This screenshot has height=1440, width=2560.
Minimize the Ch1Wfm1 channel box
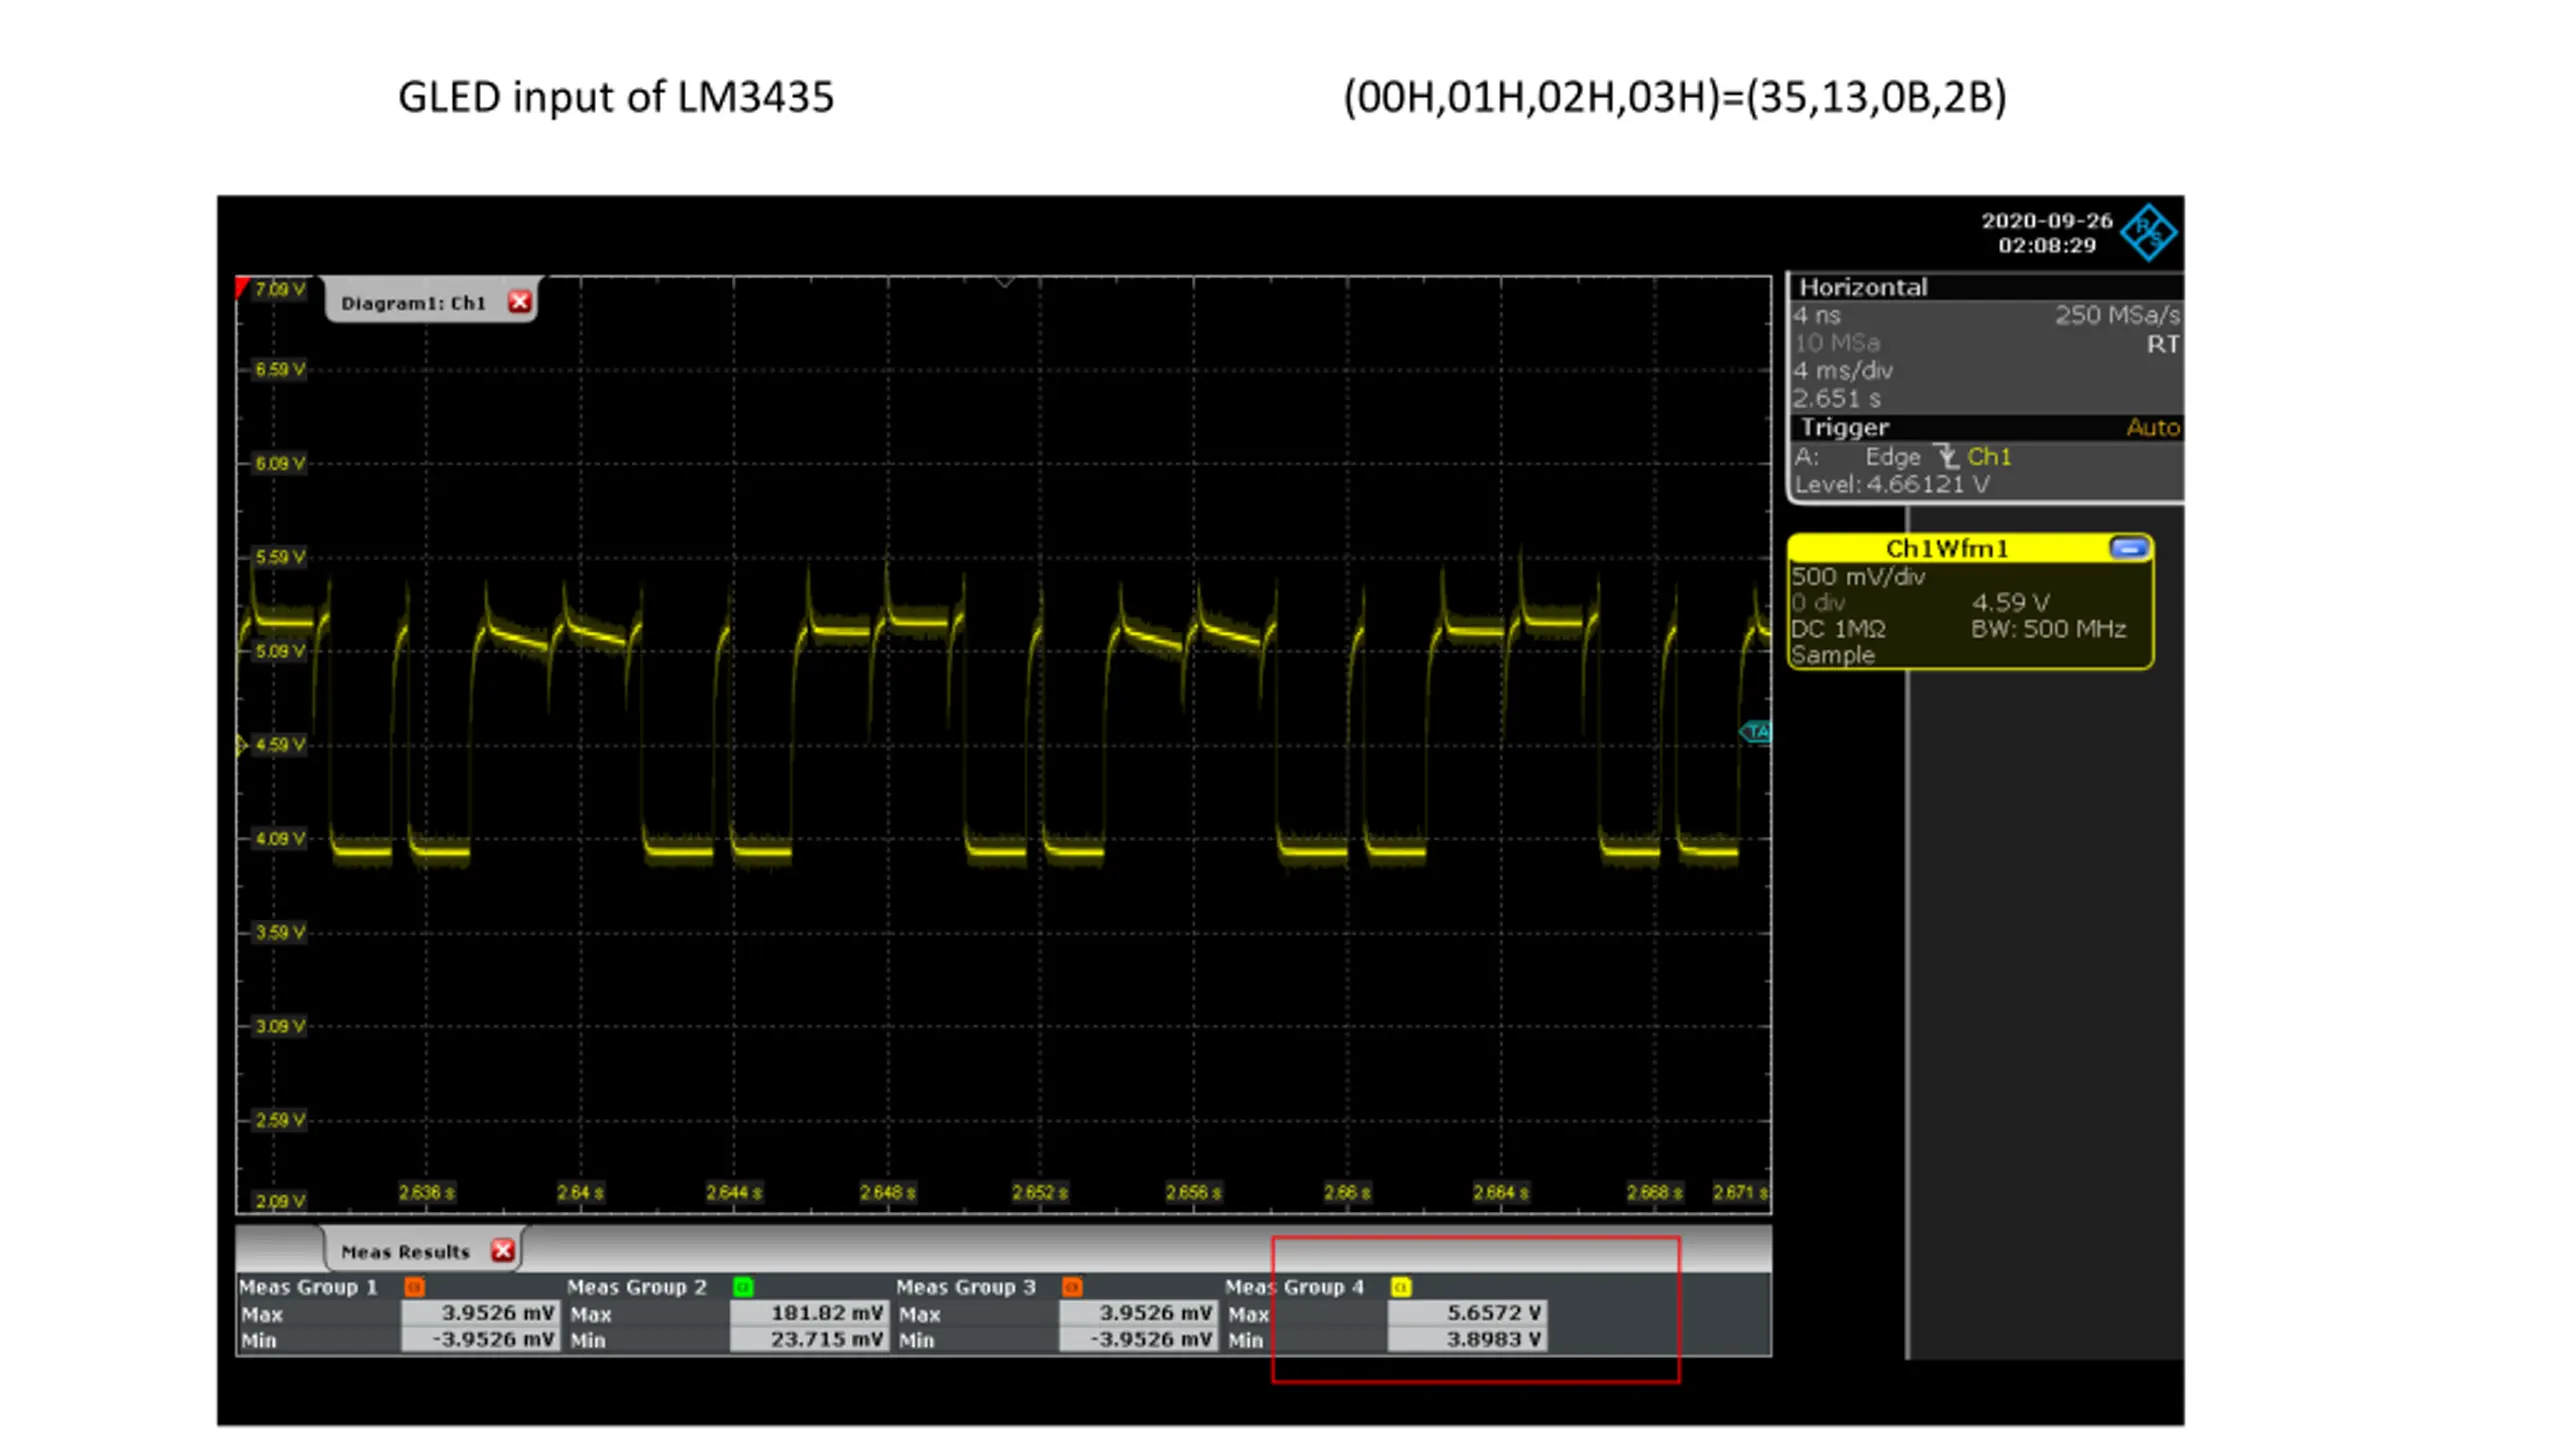(2128, 547)
